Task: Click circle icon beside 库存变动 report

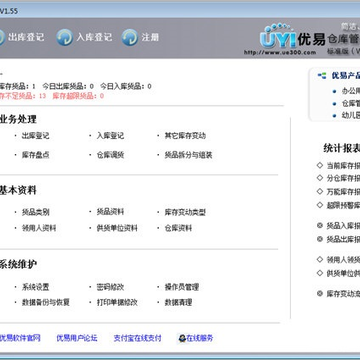Action: 320,293
